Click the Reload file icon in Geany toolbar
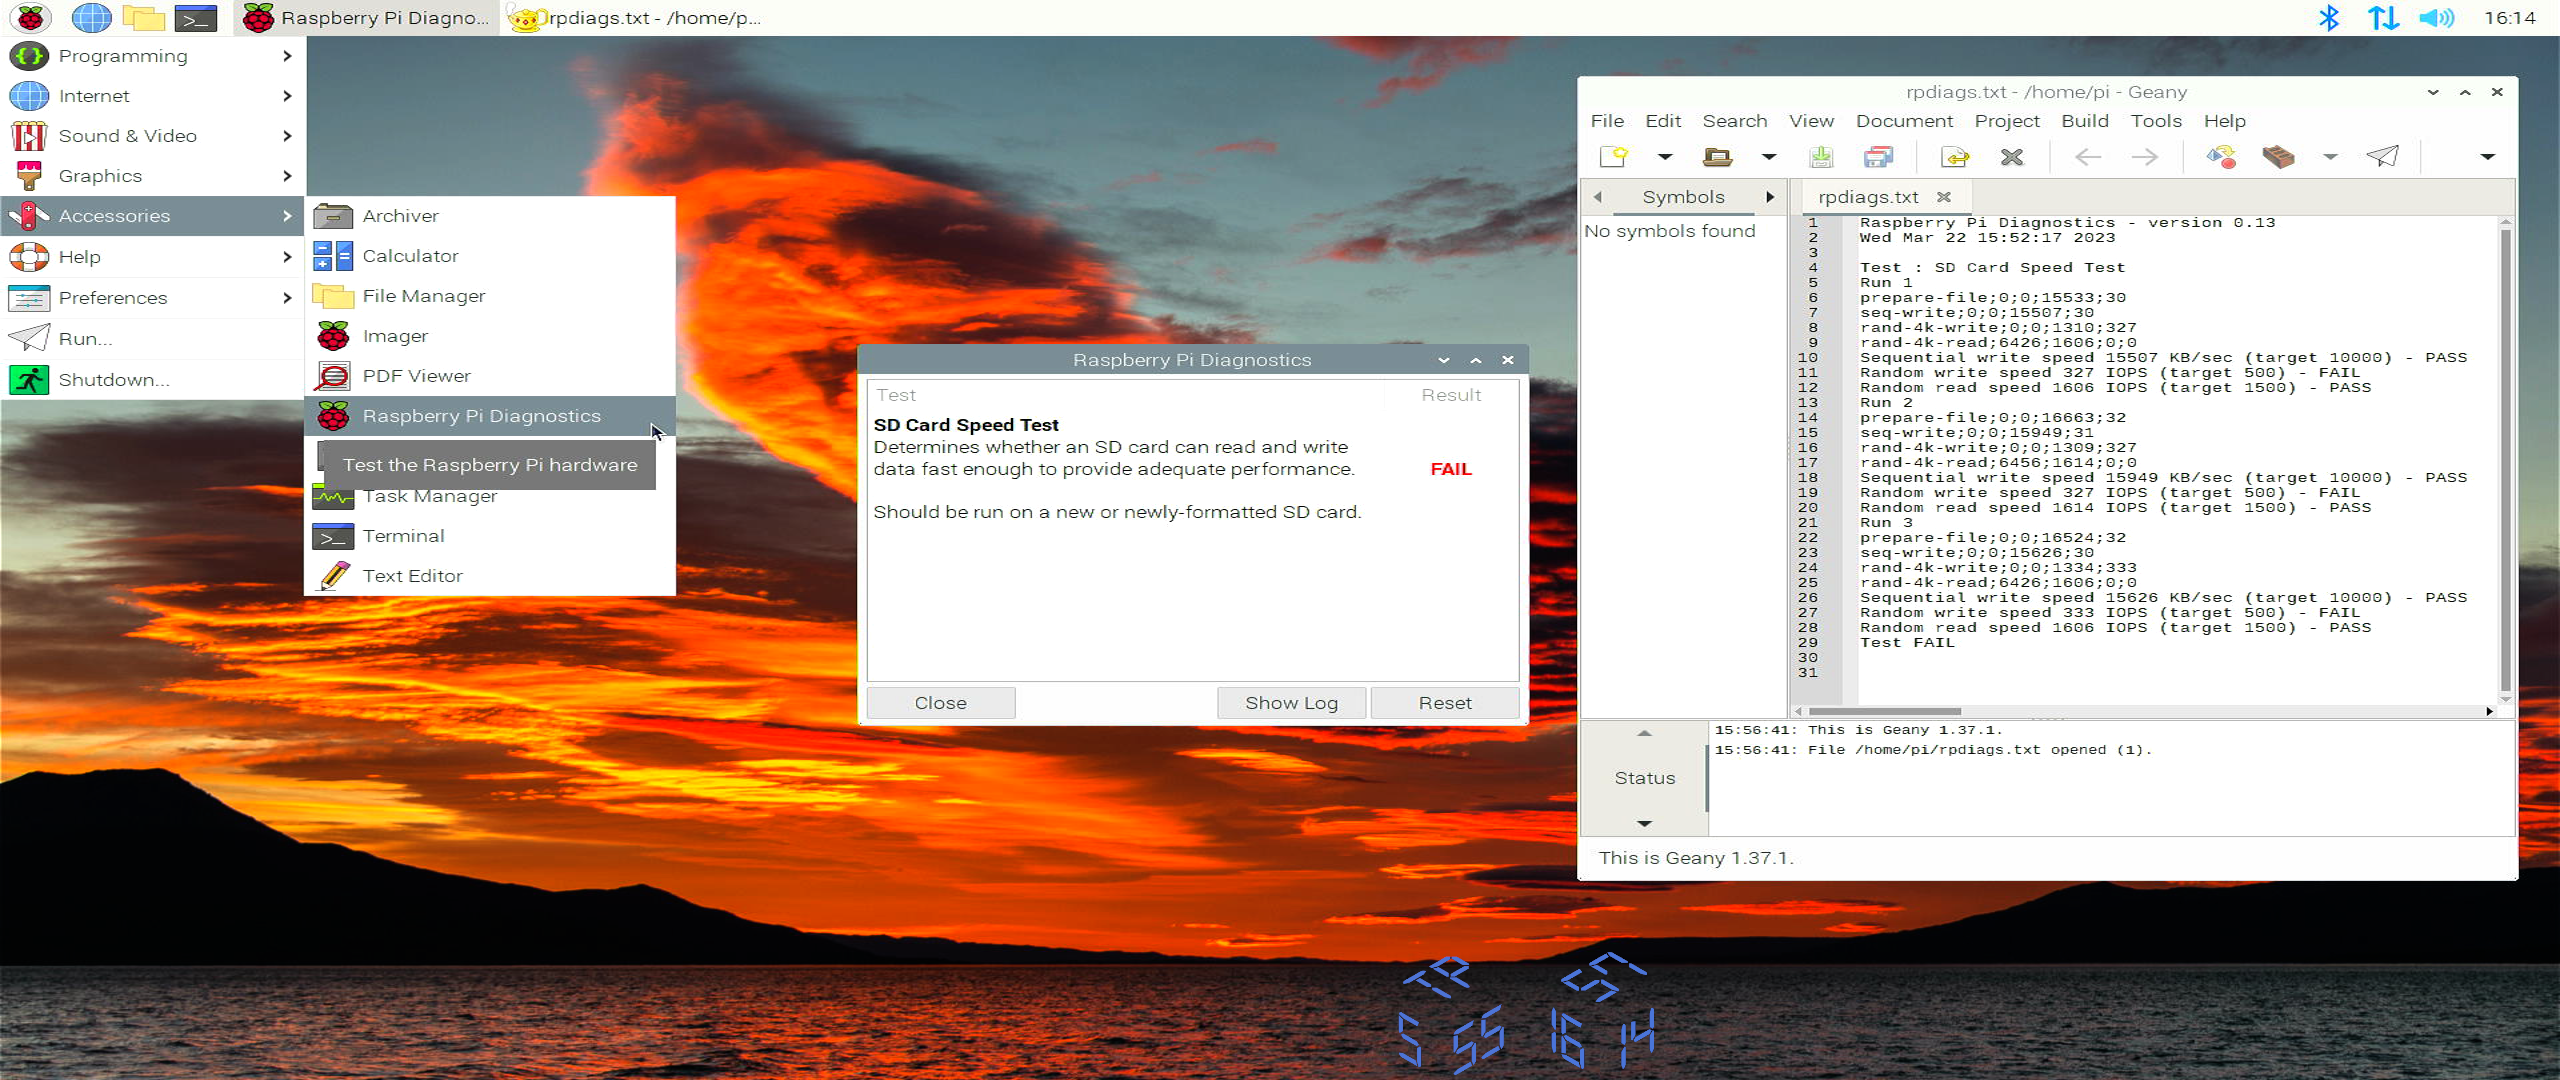 (x=1954, y=157)
